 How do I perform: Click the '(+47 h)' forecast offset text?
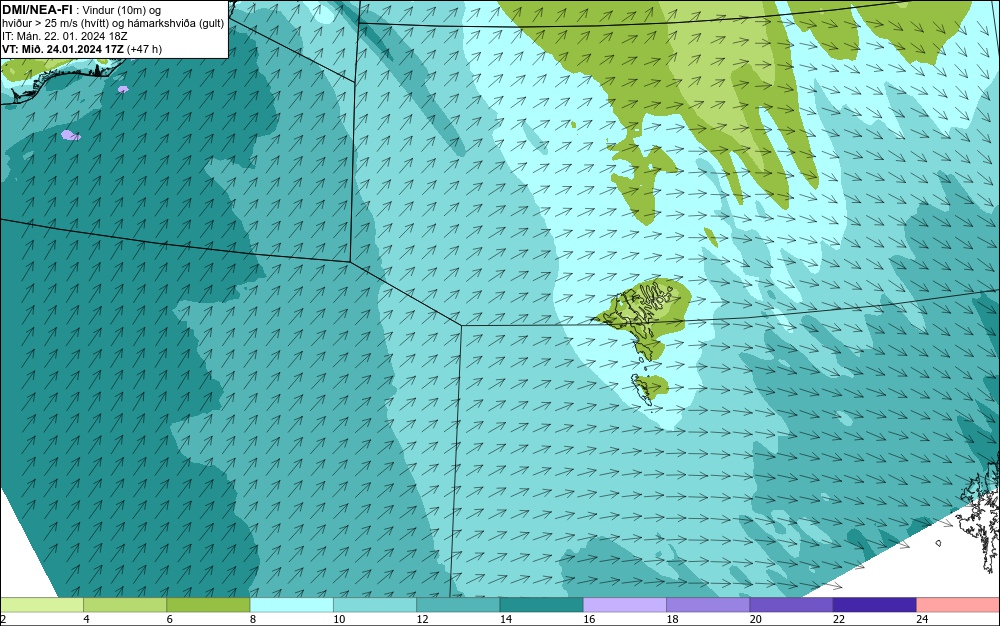145,49
